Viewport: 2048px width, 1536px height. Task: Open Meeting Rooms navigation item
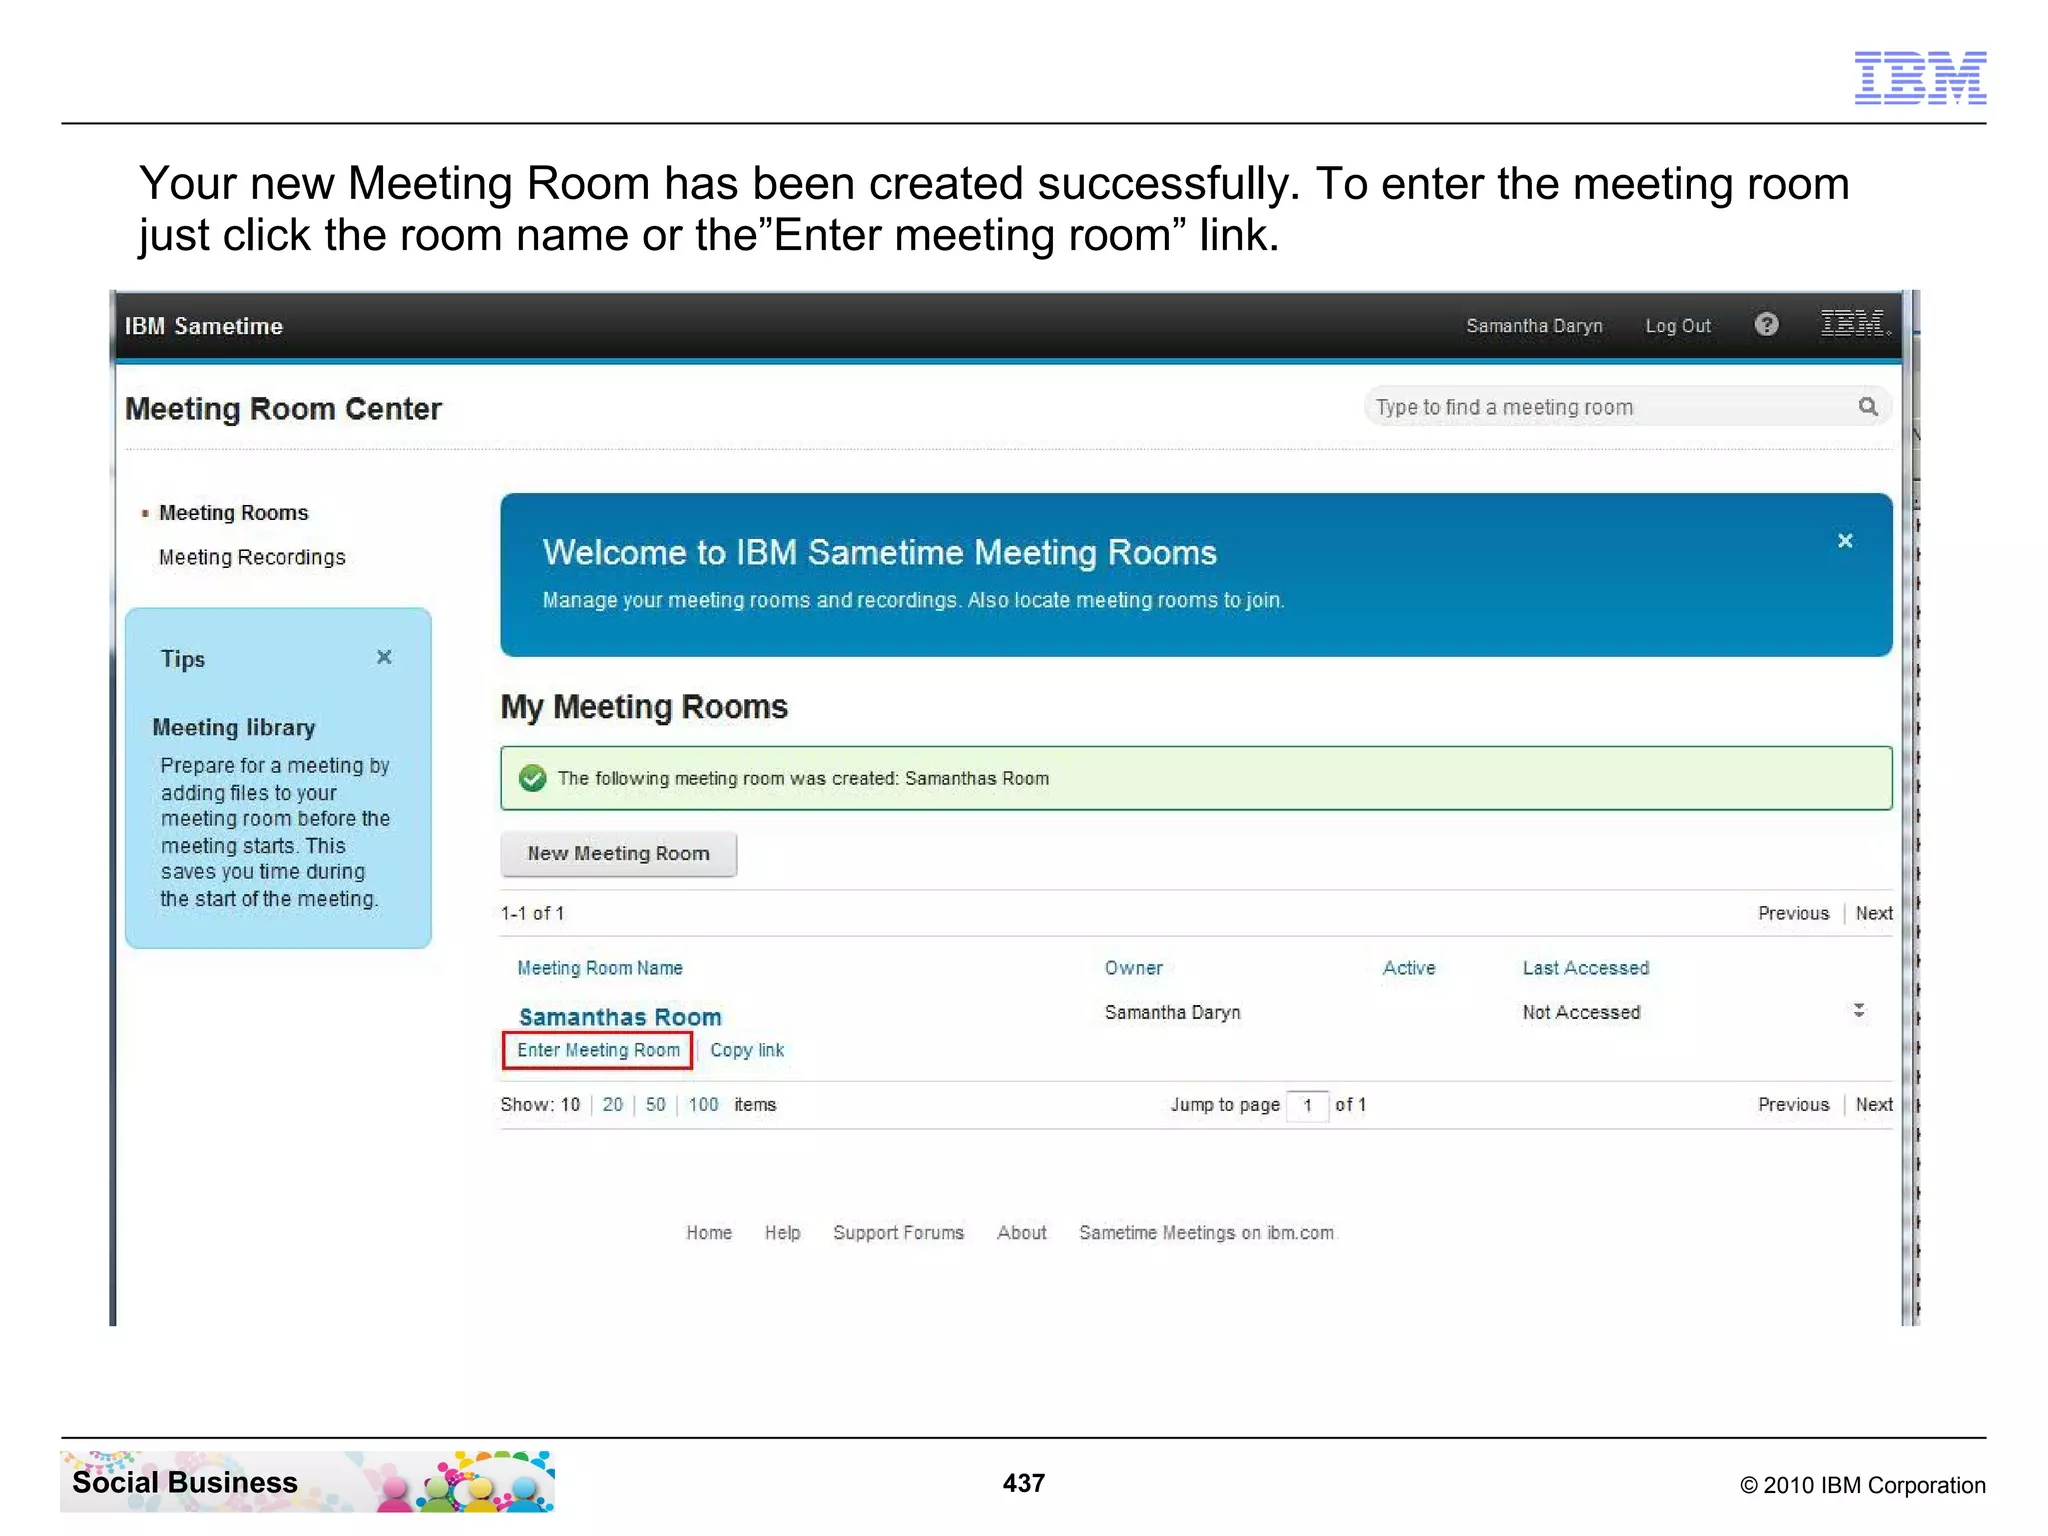pos(234,513)
